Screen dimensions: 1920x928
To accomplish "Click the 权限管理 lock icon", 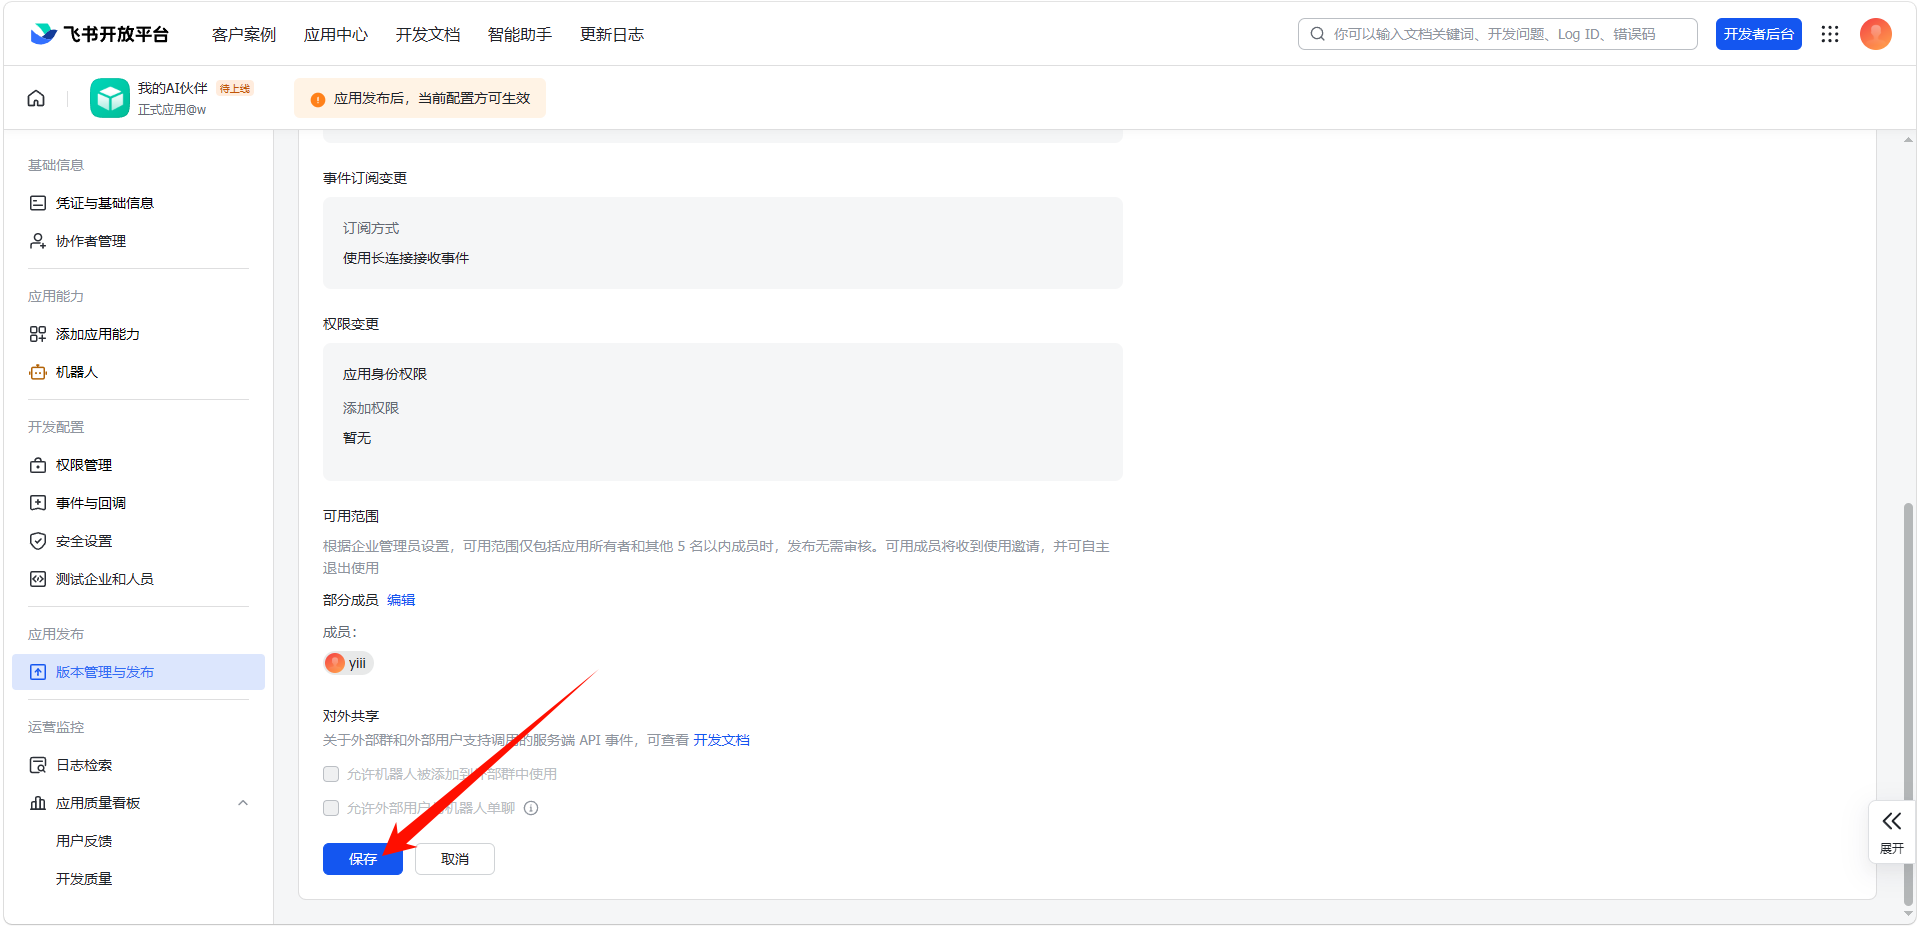I will point(38,465).
